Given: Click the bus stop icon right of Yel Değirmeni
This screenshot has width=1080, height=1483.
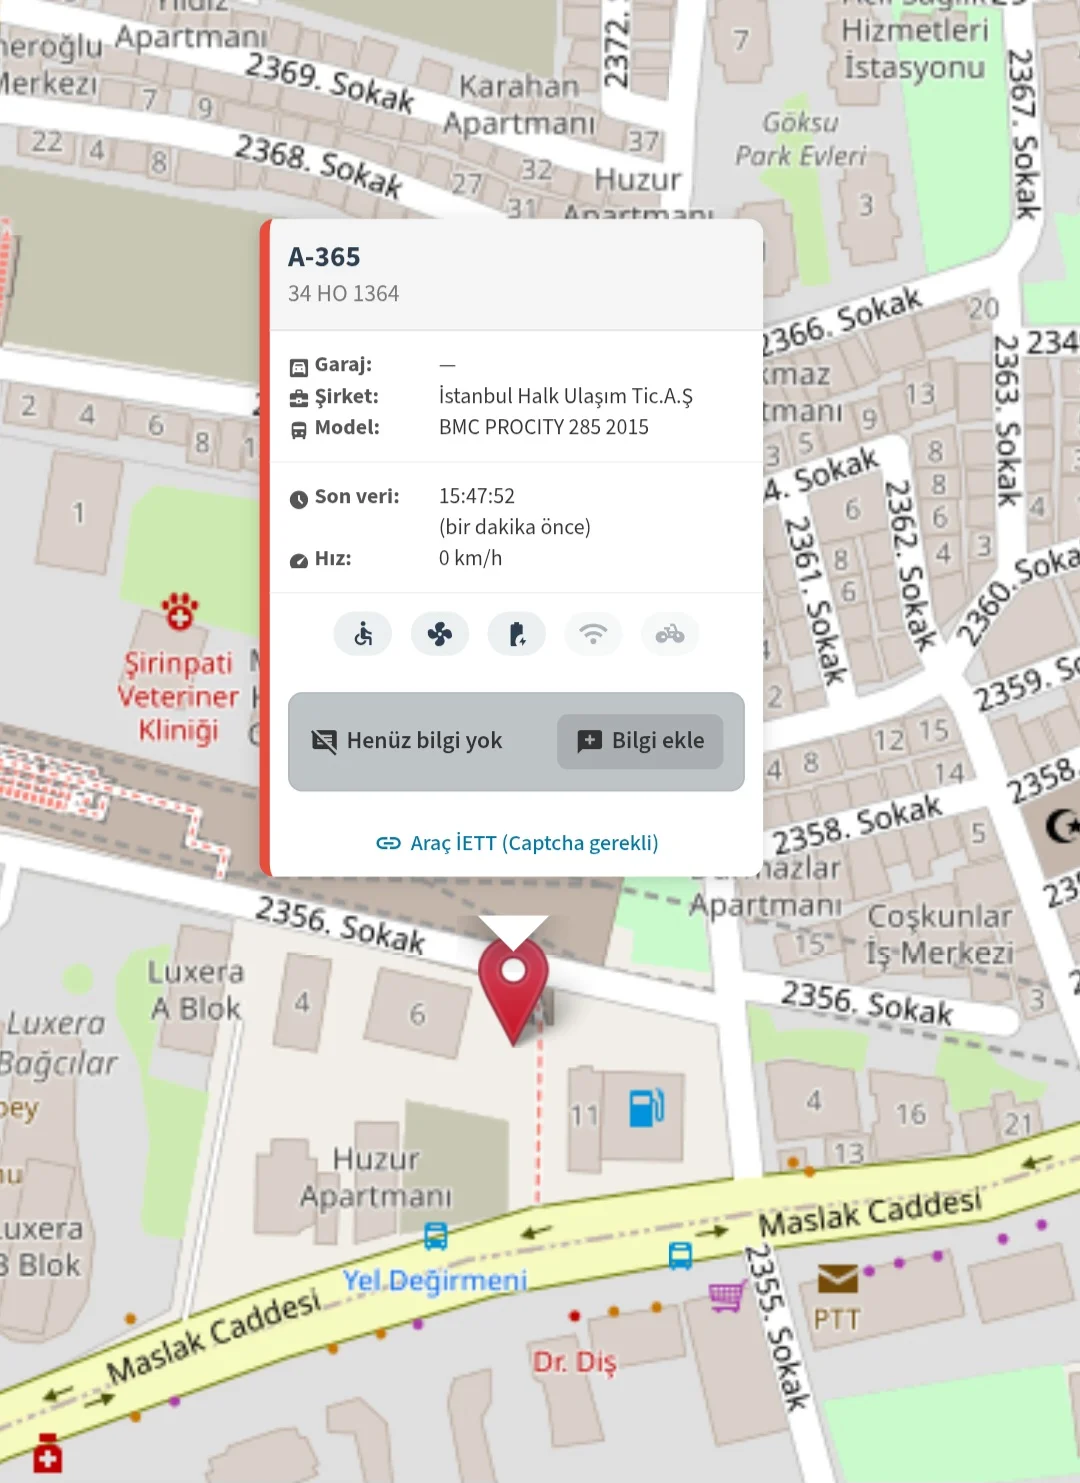Looking at the screenshot, I should point(680,1256).
